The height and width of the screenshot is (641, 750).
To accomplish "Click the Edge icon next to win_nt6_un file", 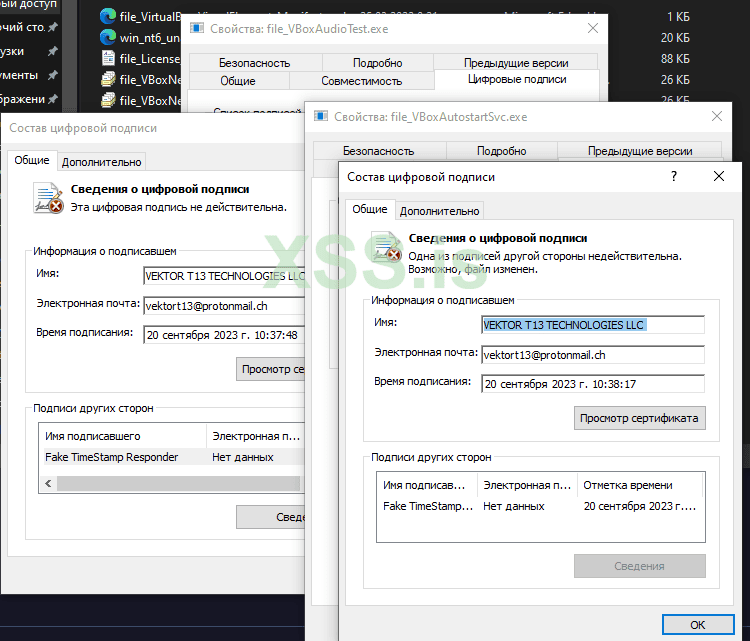I will [x=108, y=37].
